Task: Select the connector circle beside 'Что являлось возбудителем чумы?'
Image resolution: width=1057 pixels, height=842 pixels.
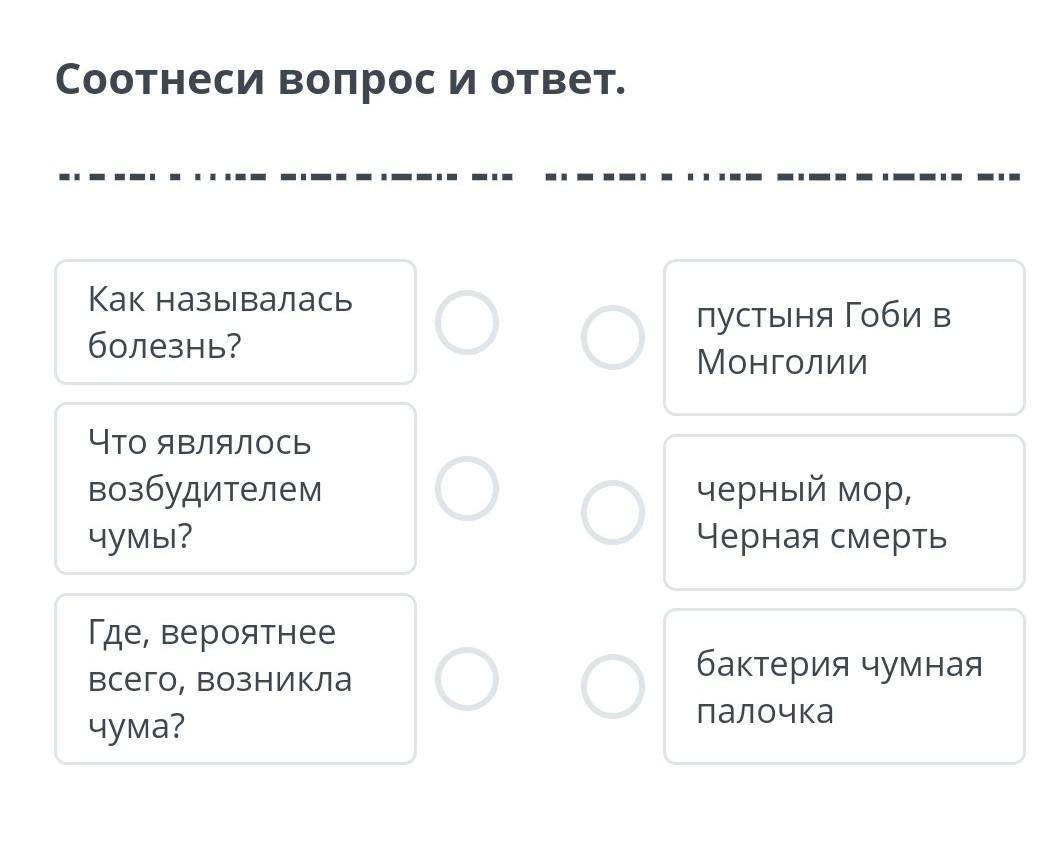Action: point(467,488)
